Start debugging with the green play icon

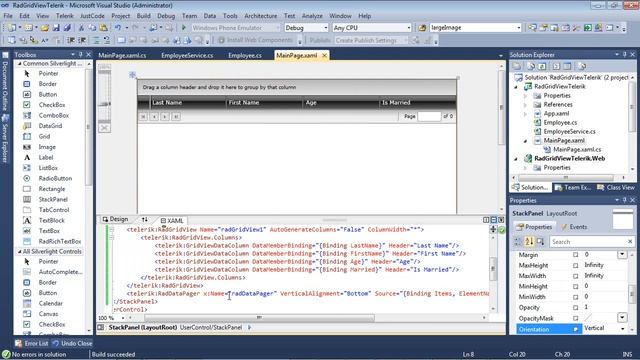click(x=184, y=28)
